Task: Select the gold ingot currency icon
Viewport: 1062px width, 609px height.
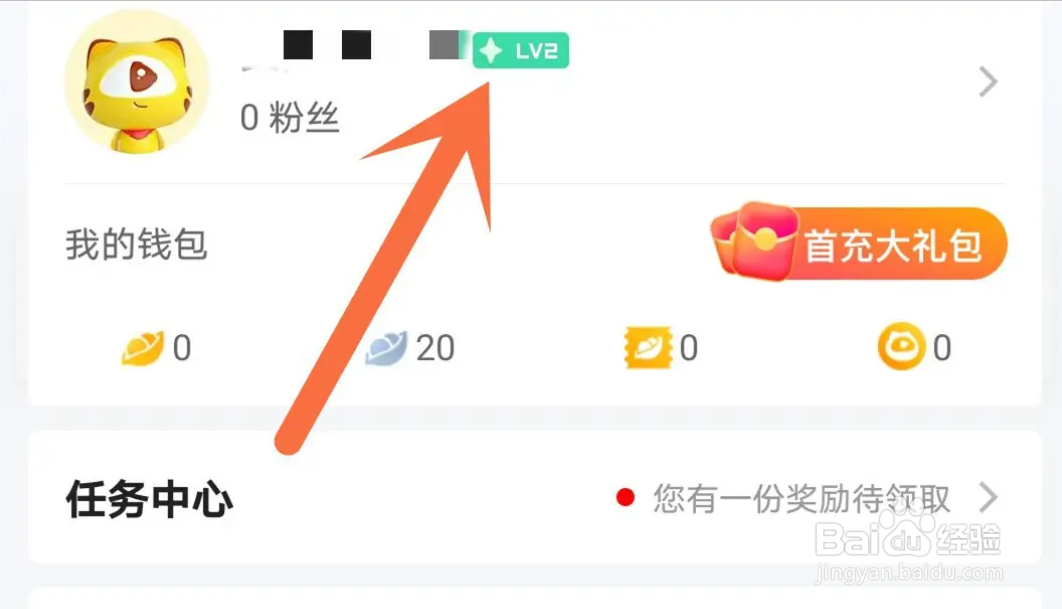Action: tap(142, 348)
